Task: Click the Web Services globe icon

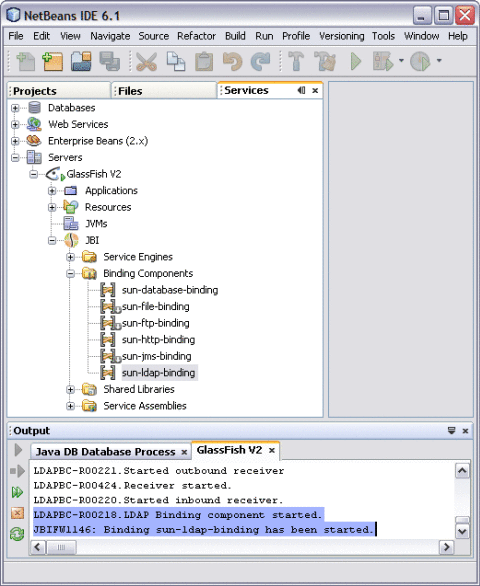Action: pos(34,124)
